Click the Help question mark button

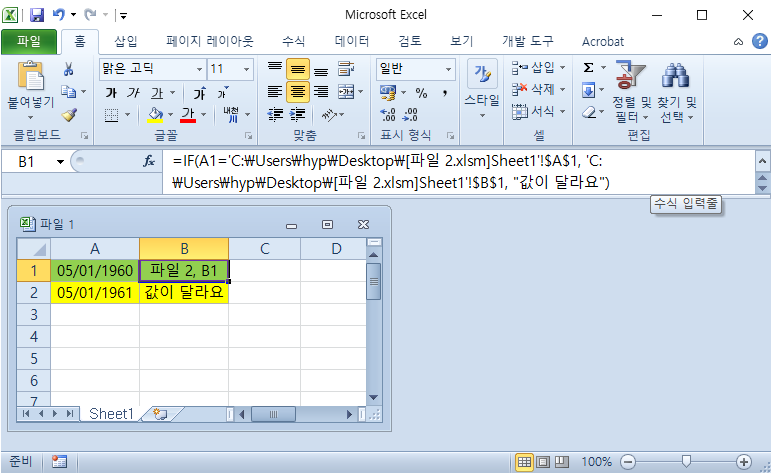pos(760,41)
